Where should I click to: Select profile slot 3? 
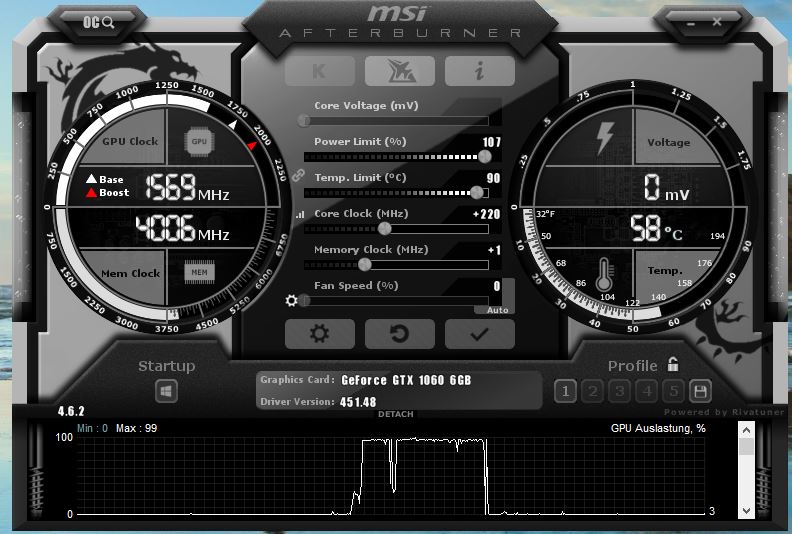[x=619, y=391]
